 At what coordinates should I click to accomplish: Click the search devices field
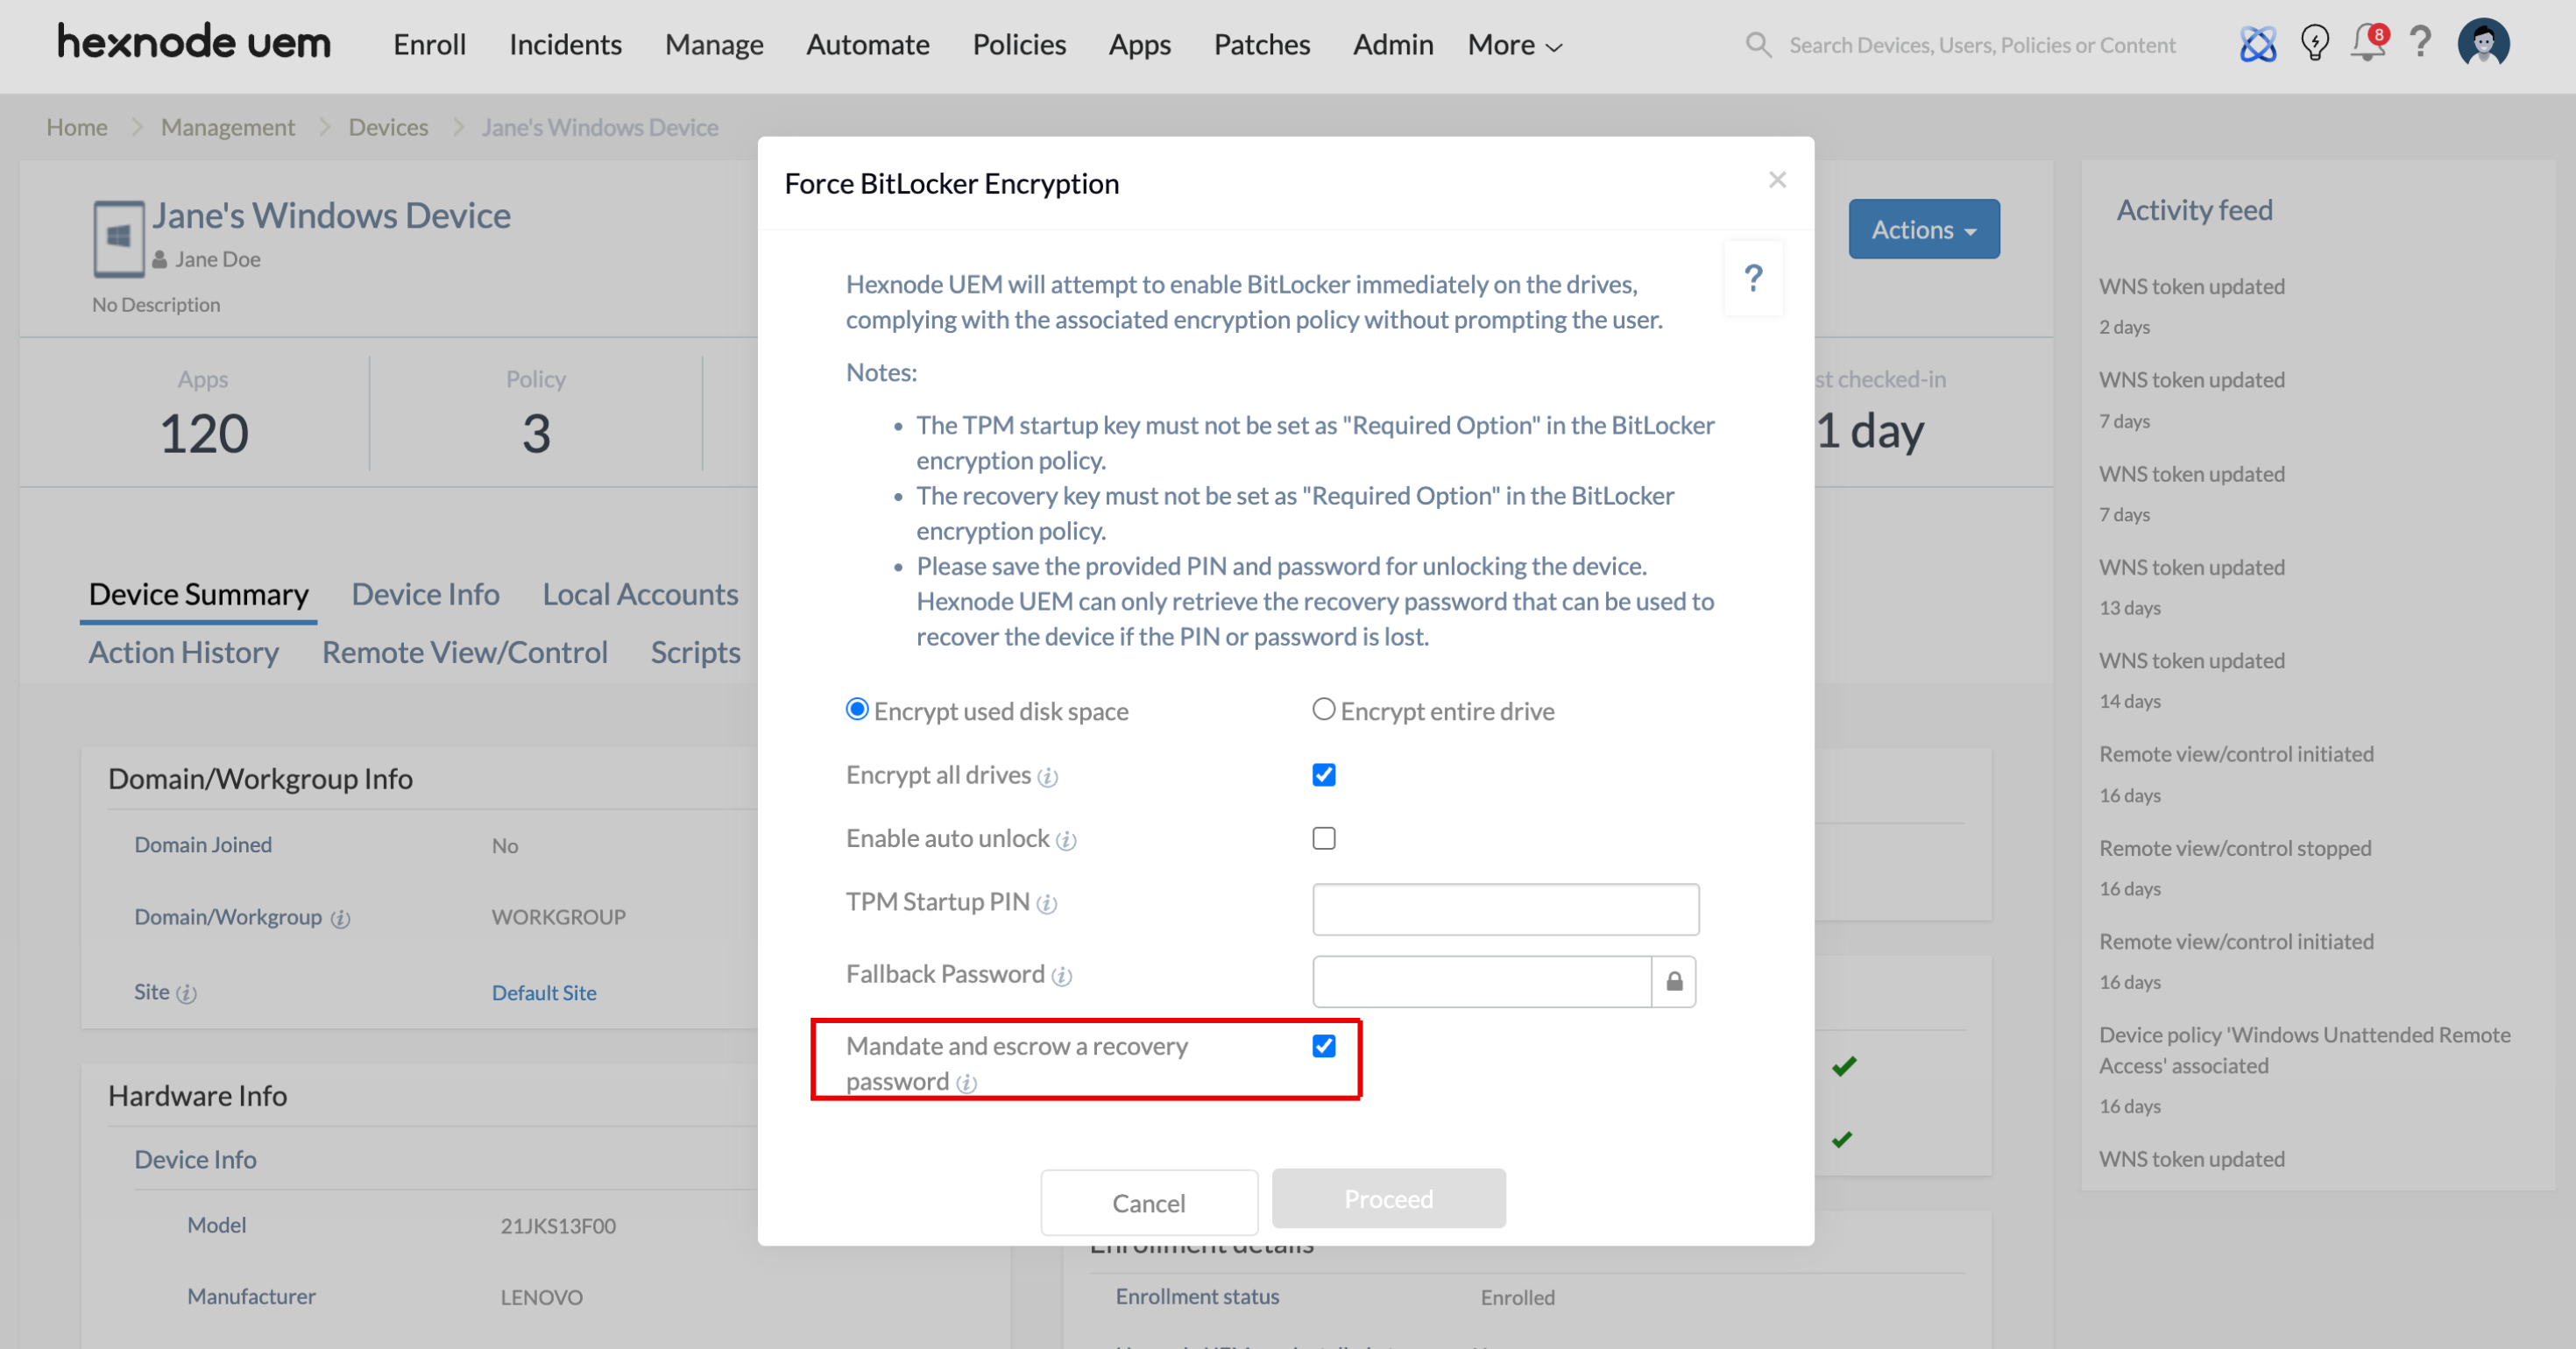tap(1982, 45)
